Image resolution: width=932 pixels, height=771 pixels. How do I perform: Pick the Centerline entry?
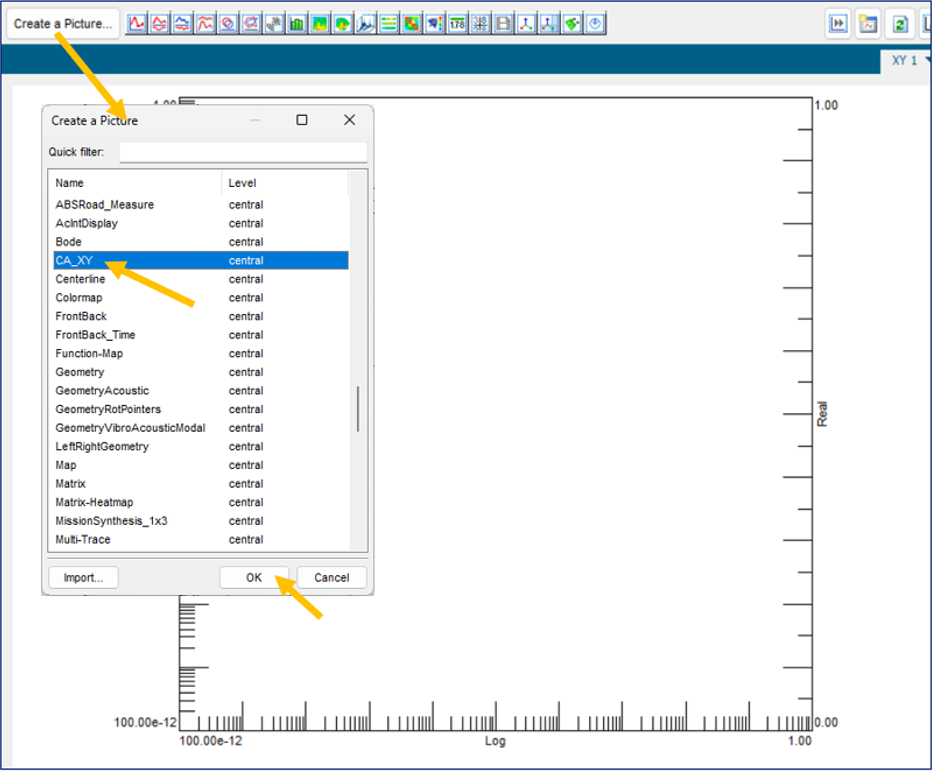[x=201, y=279]
